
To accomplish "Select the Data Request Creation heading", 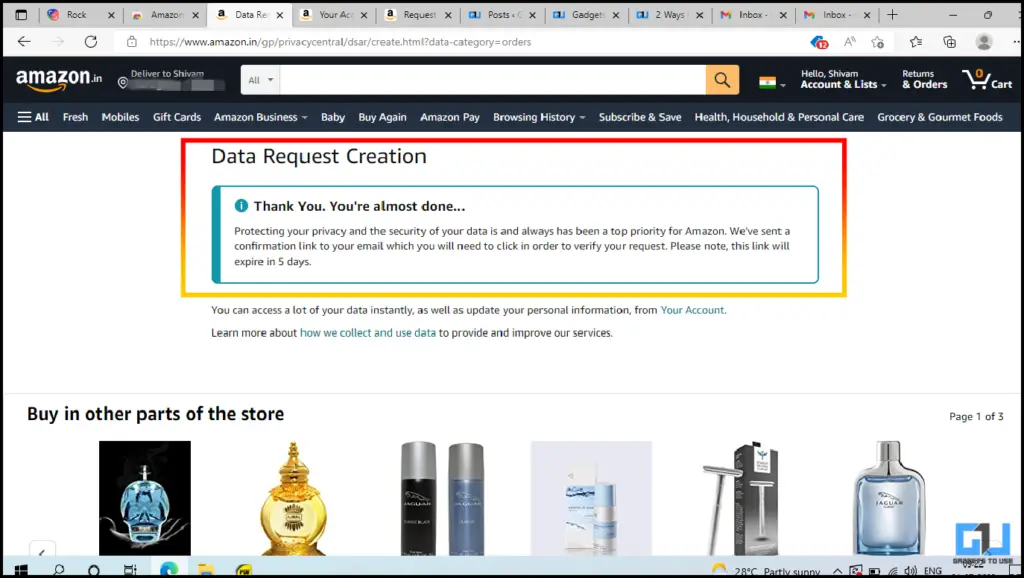I will [x=319, y=156].
